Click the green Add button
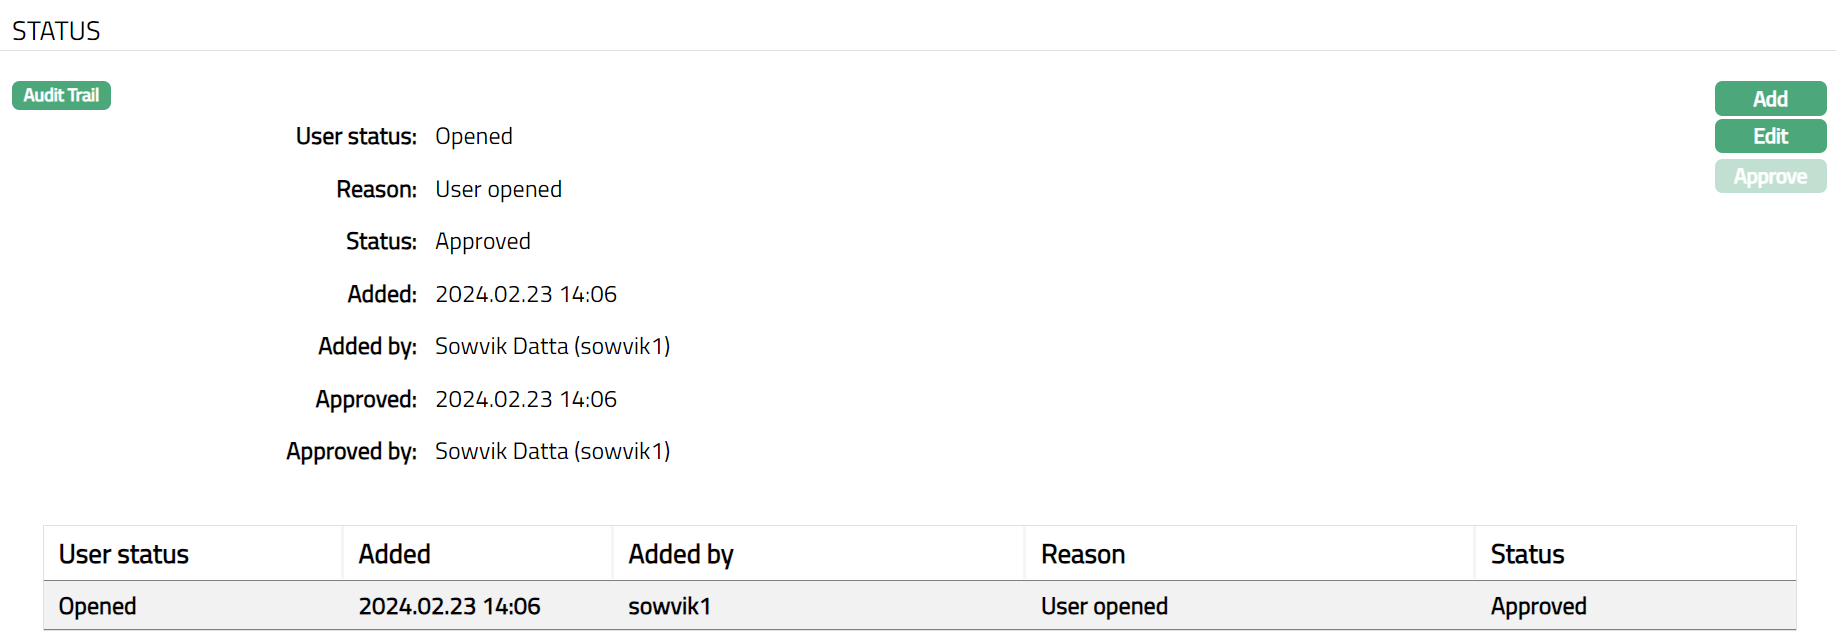This screenshot has width=1836, height=640. (x=1770, y=99)
